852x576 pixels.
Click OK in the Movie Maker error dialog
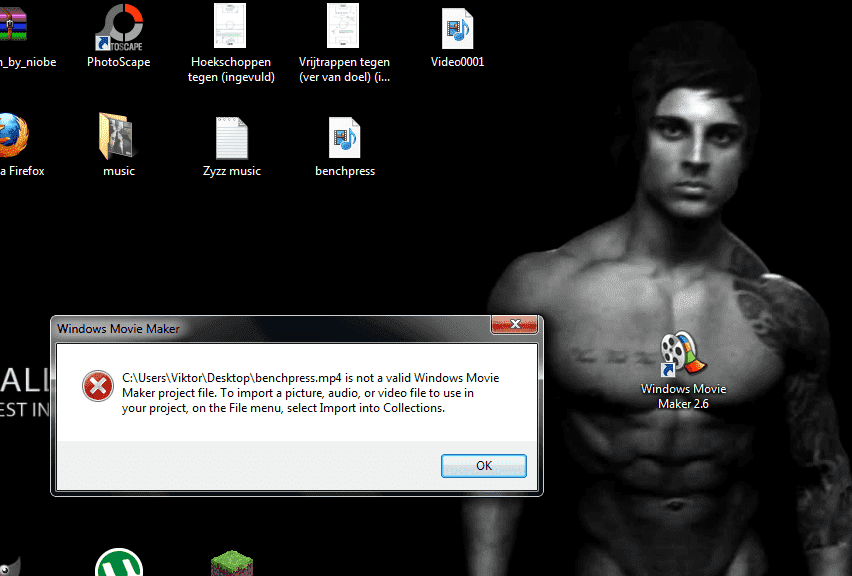point(484,465)
